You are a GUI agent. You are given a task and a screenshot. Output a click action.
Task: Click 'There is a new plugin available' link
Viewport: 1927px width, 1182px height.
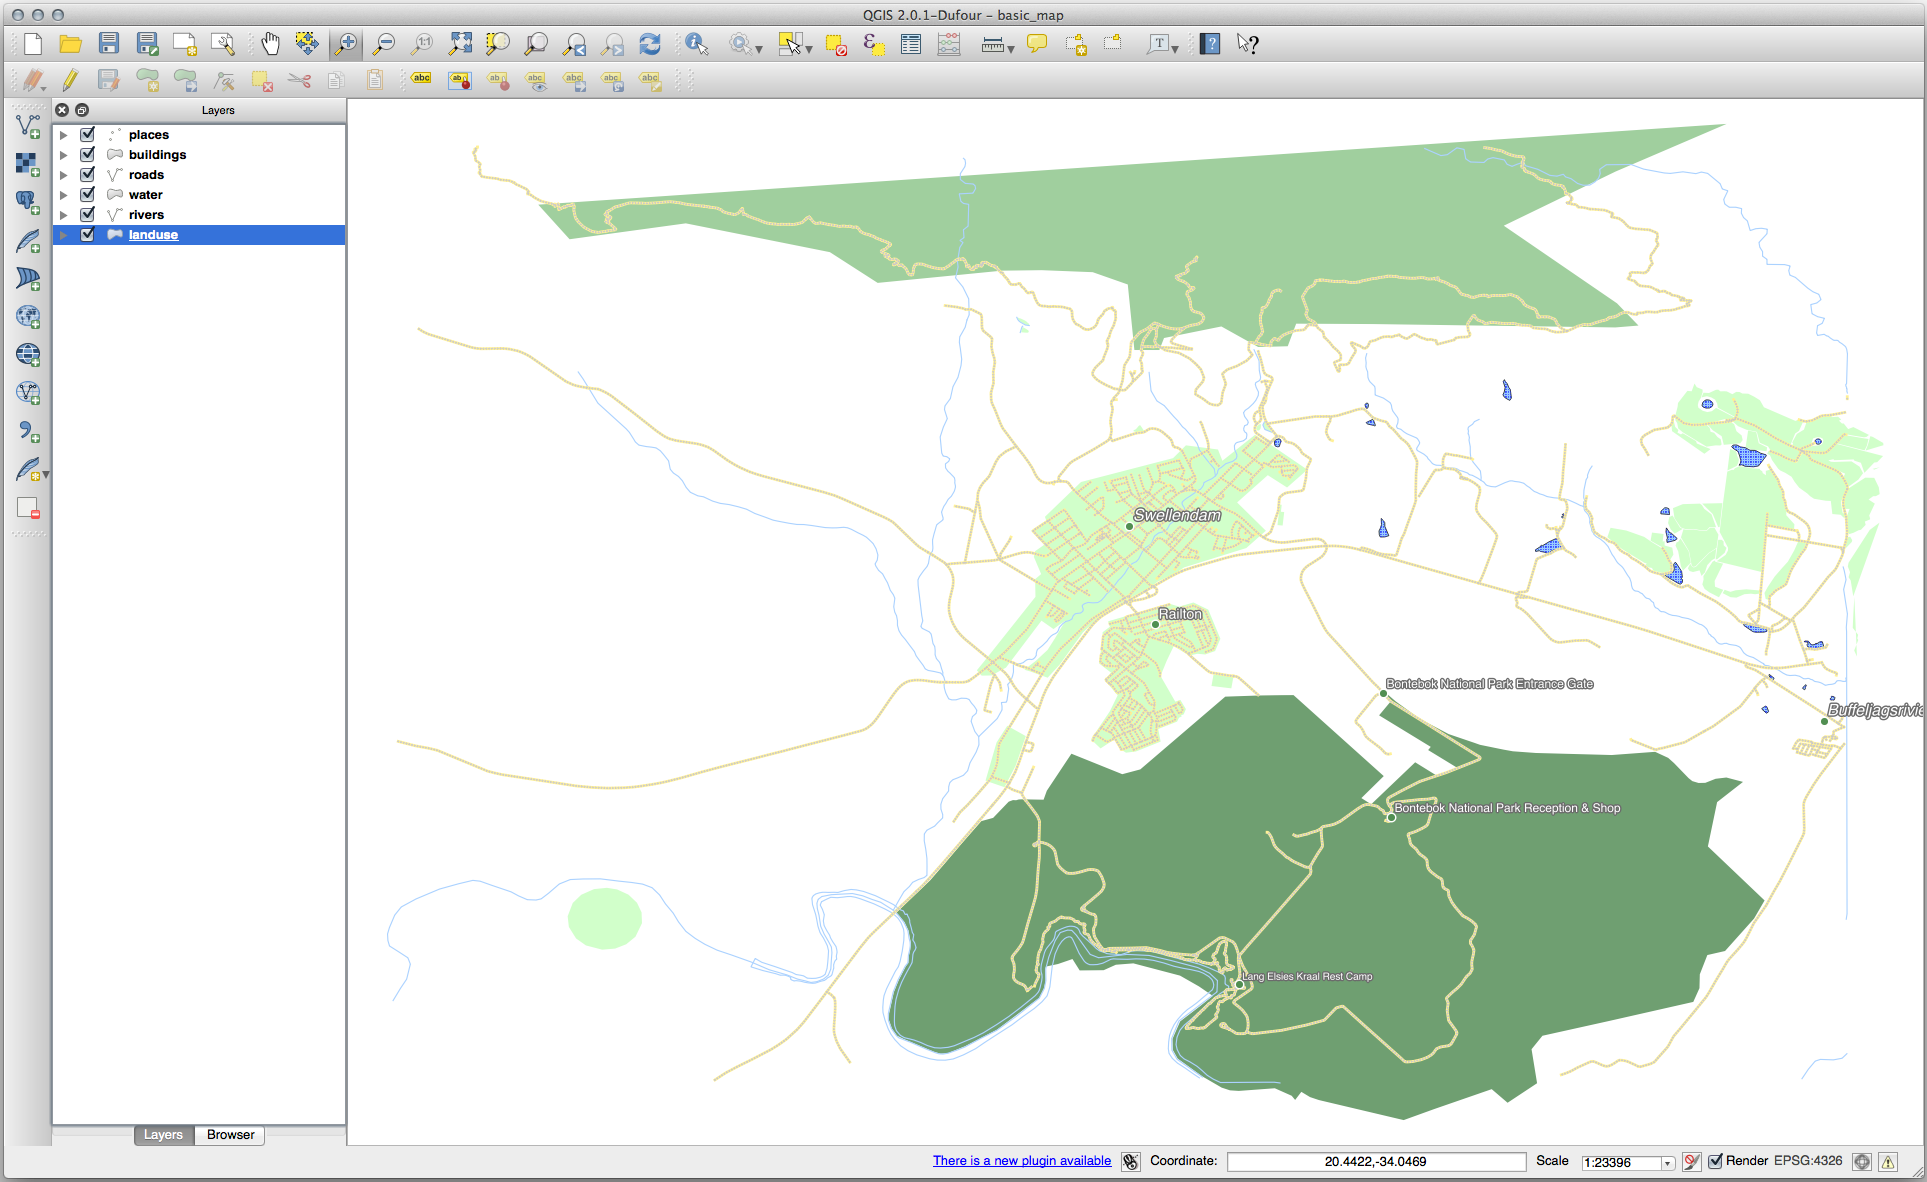tap(1021, 1161)
